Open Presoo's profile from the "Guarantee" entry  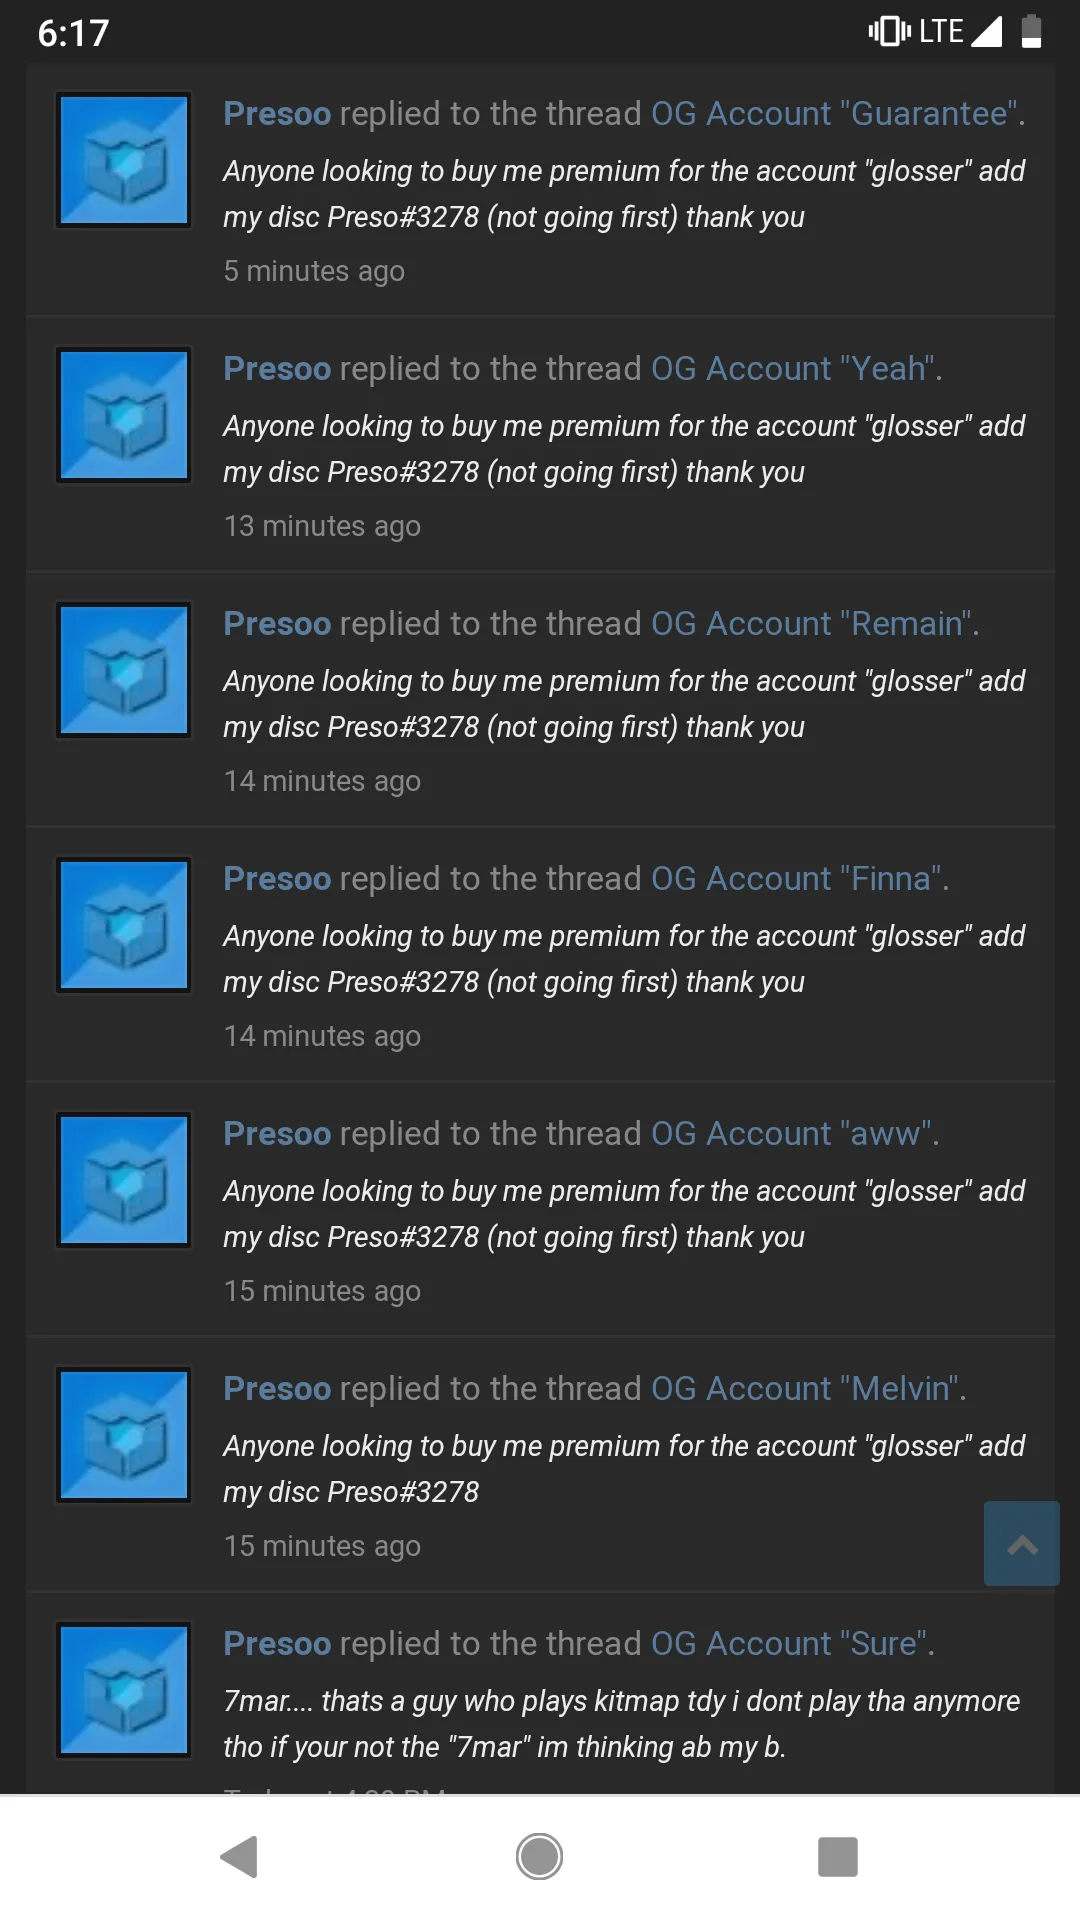(277, 114)
